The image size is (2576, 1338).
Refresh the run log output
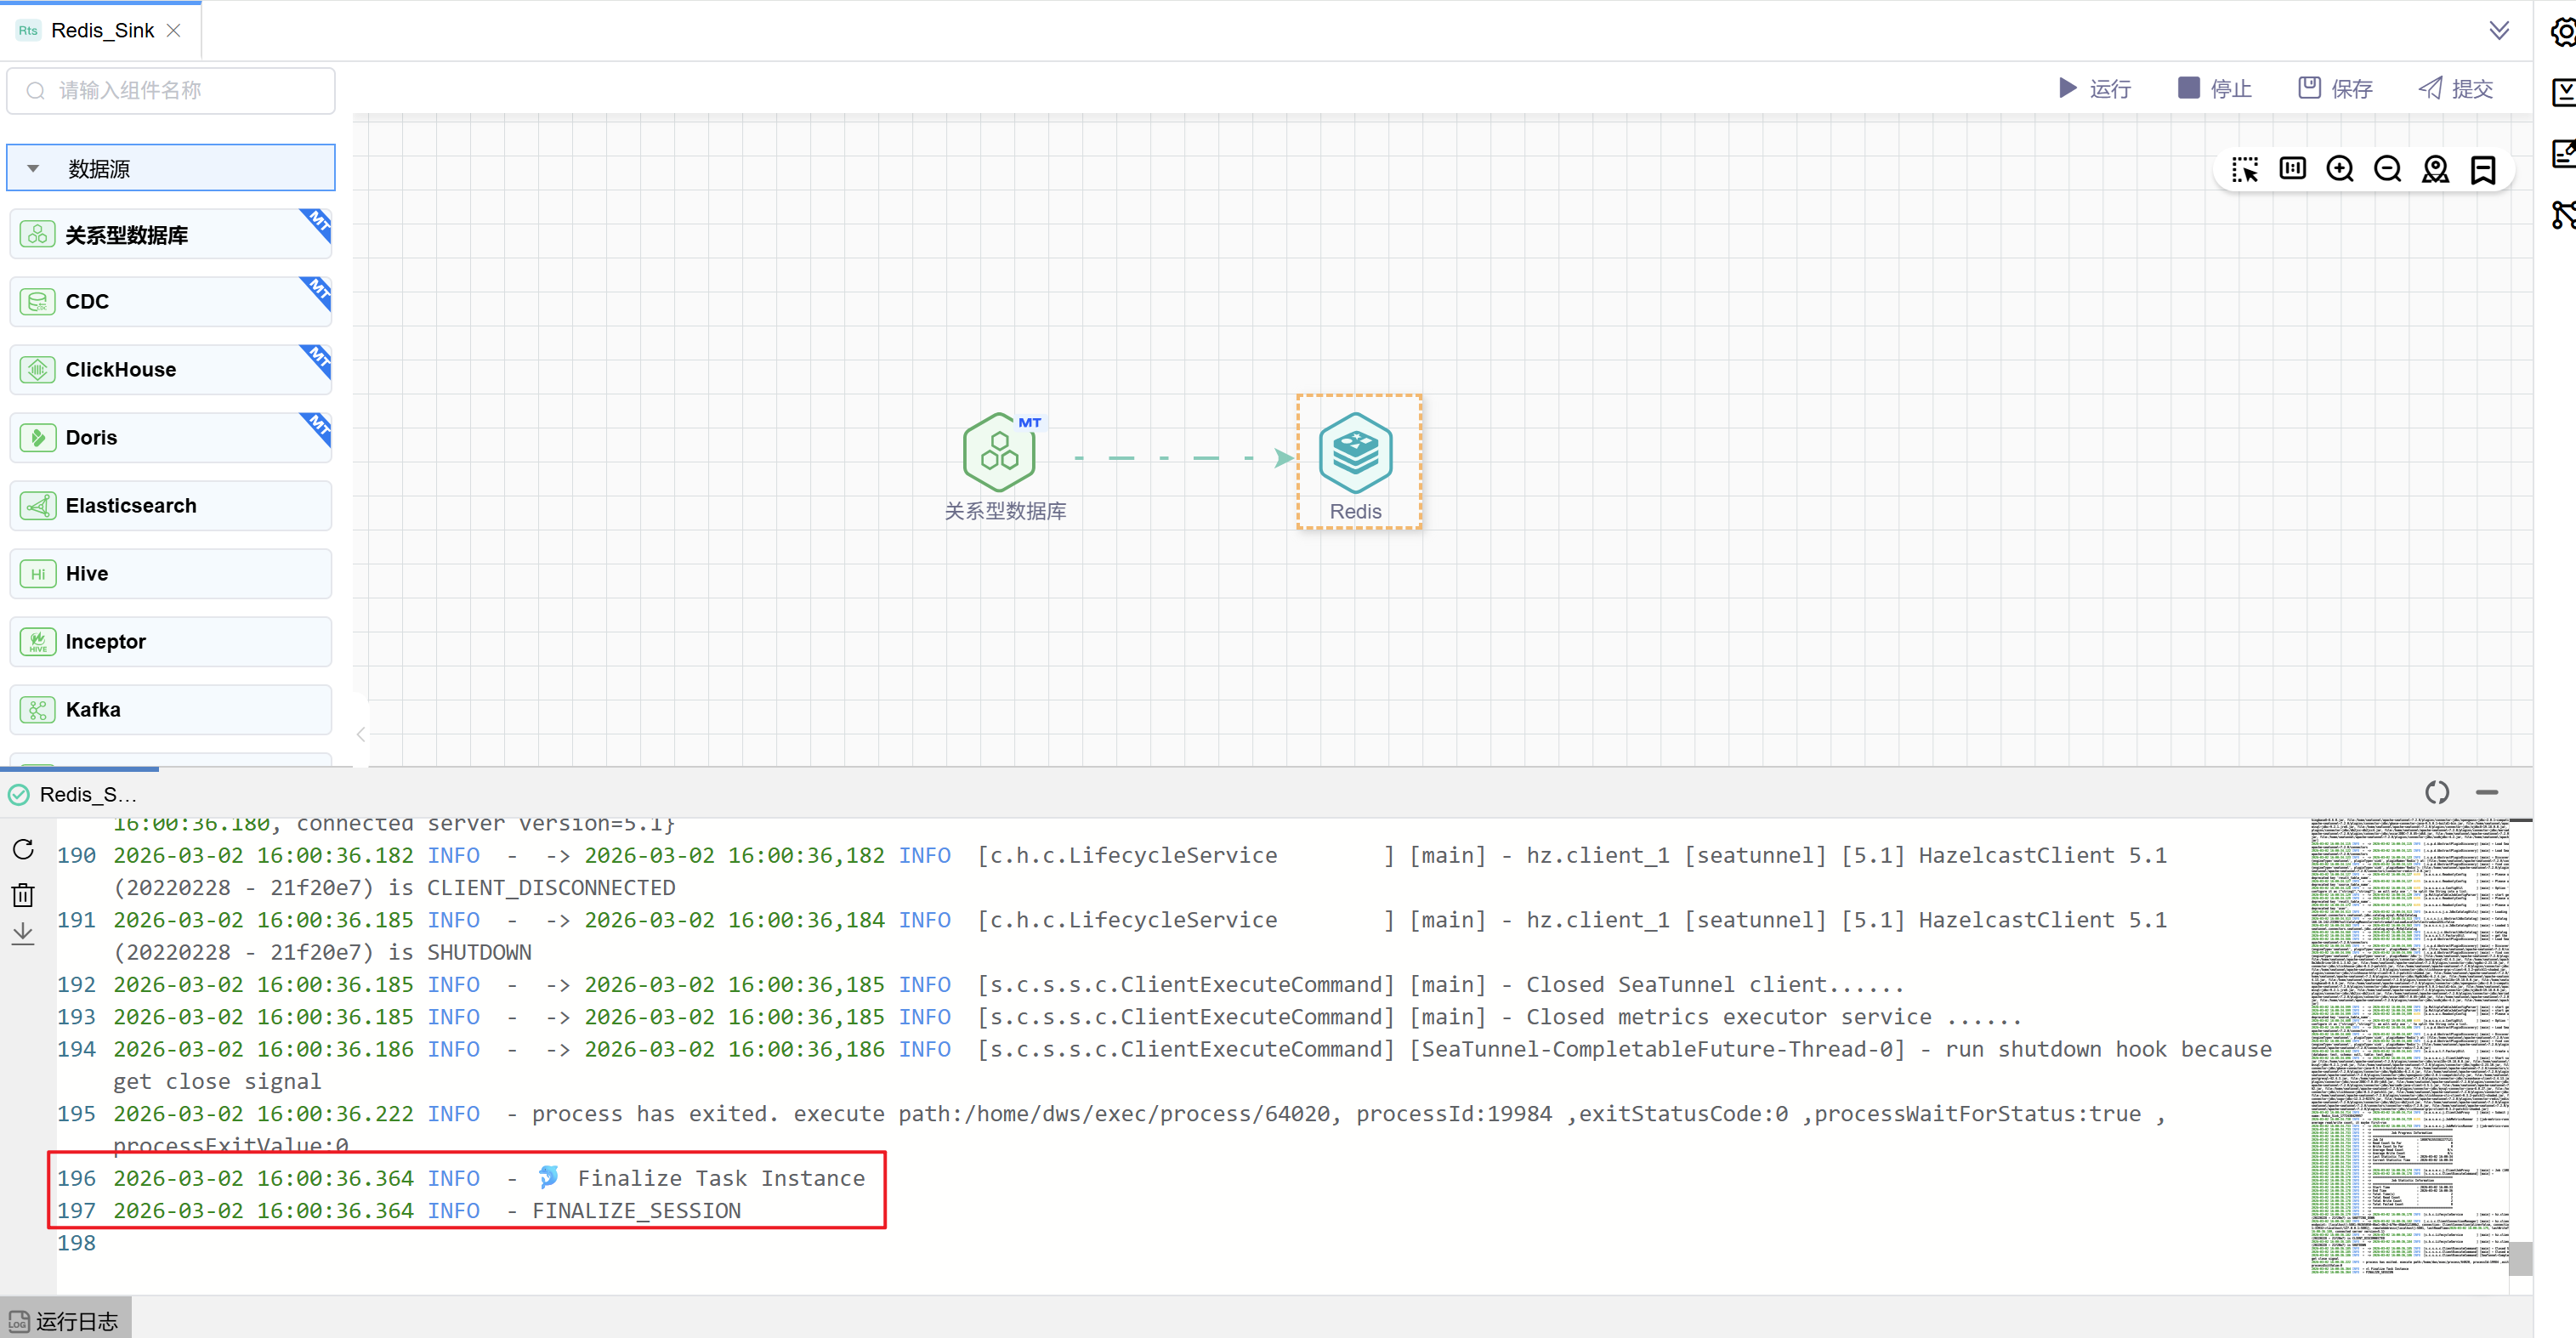tap(23, 849)
